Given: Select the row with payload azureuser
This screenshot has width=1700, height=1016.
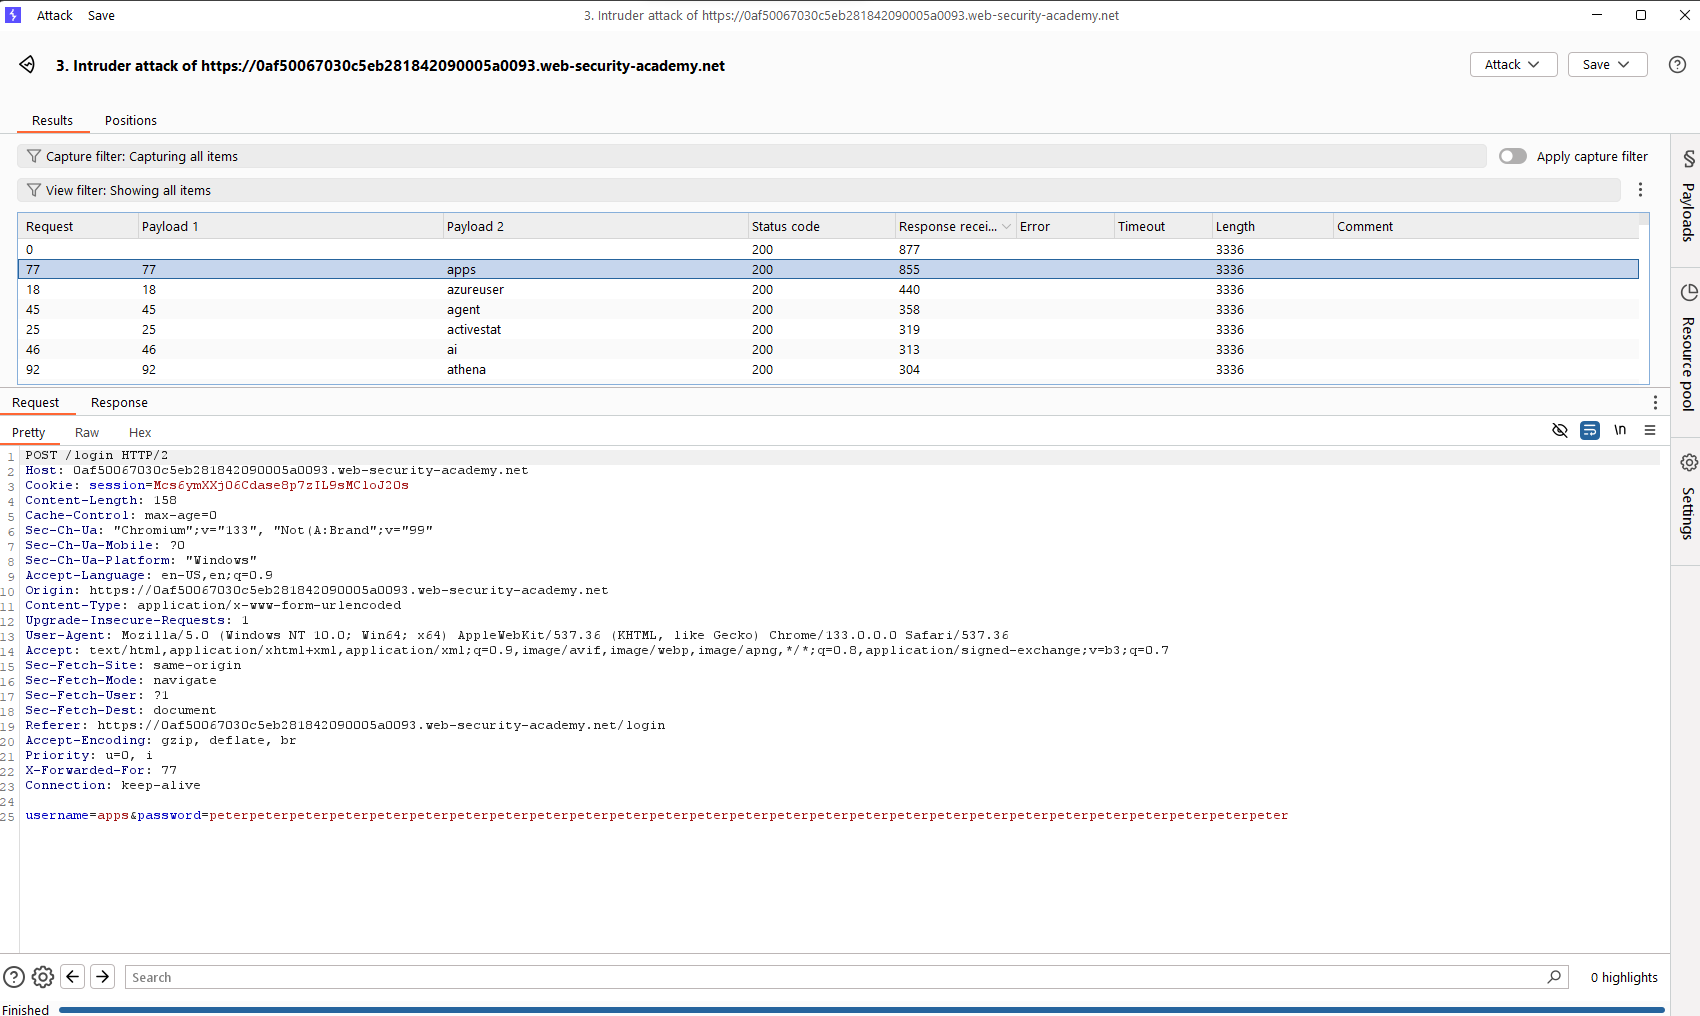Looking at the screenshot, I should coord(828,290).
